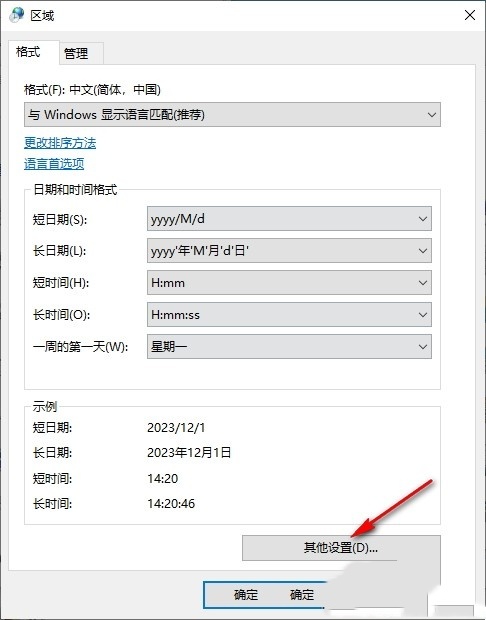This screenshot has height=620, width=486.
Task: Click the 更改排序方法 link
Action: coord(60,143)
